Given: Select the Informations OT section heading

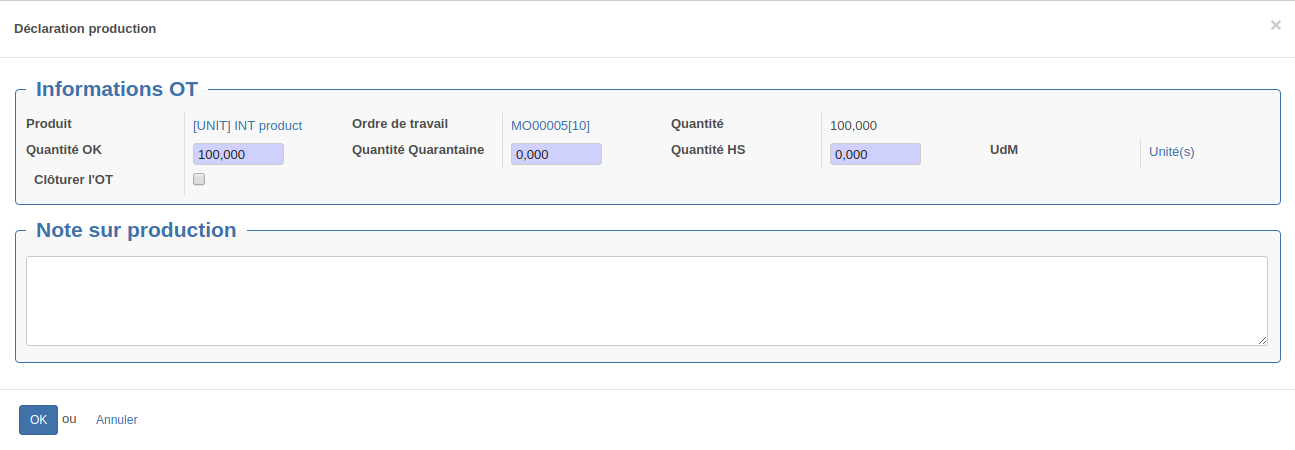Looking at the screenshot, I should [x=117, y=89].
